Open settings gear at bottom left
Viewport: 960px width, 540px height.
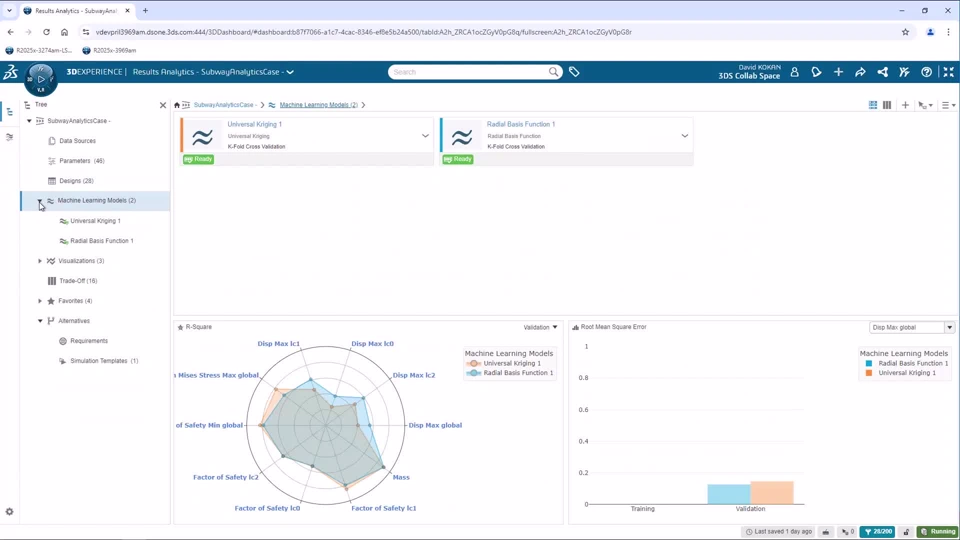(9, 512)
